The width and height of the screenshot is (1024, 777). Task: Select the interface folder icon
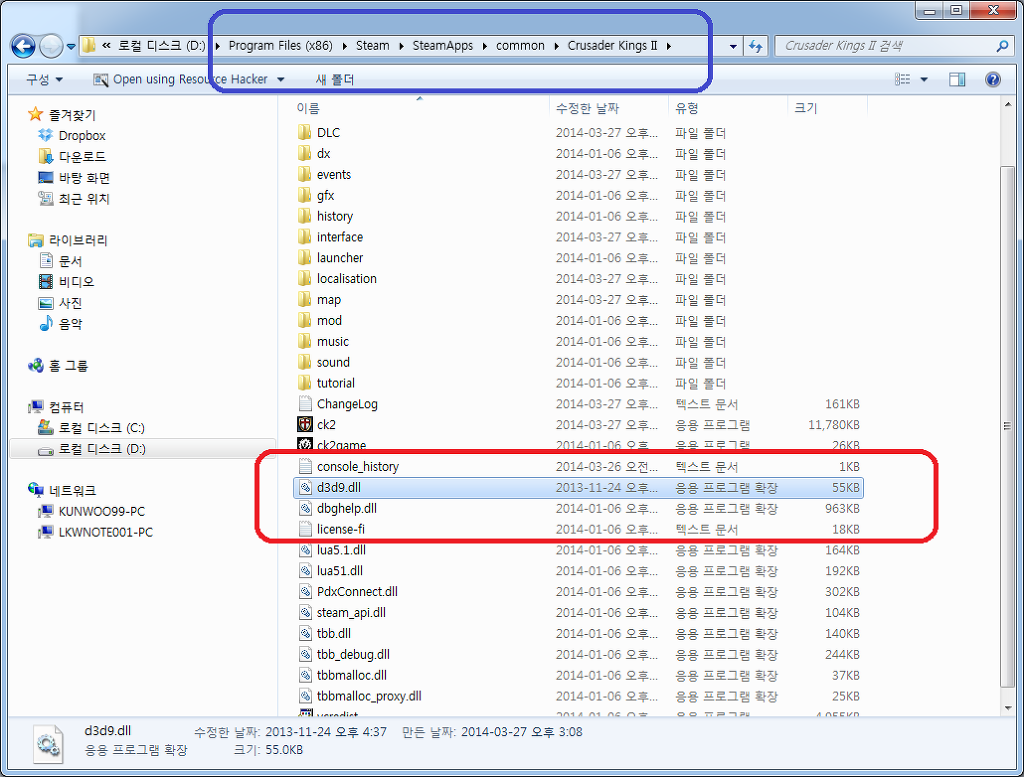coord(304,237)
